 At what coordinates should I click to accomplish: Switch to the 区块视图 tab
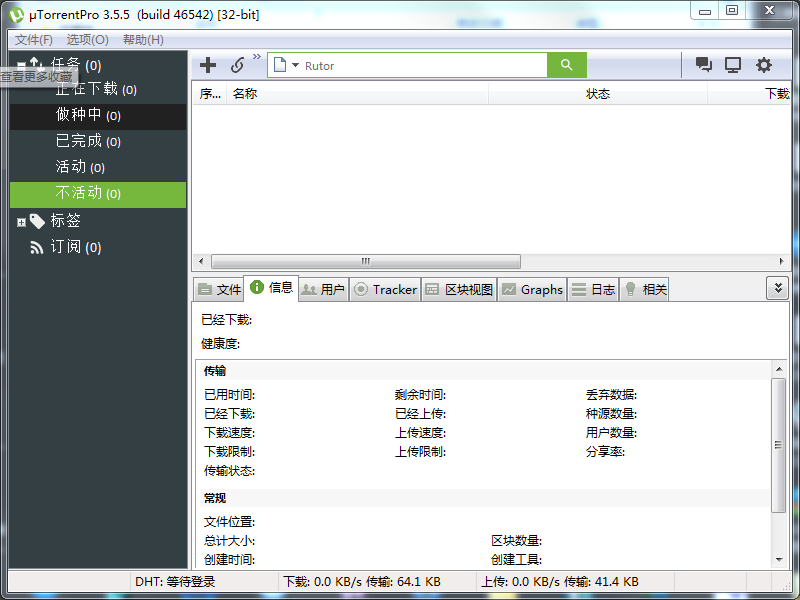coord(459,290)
